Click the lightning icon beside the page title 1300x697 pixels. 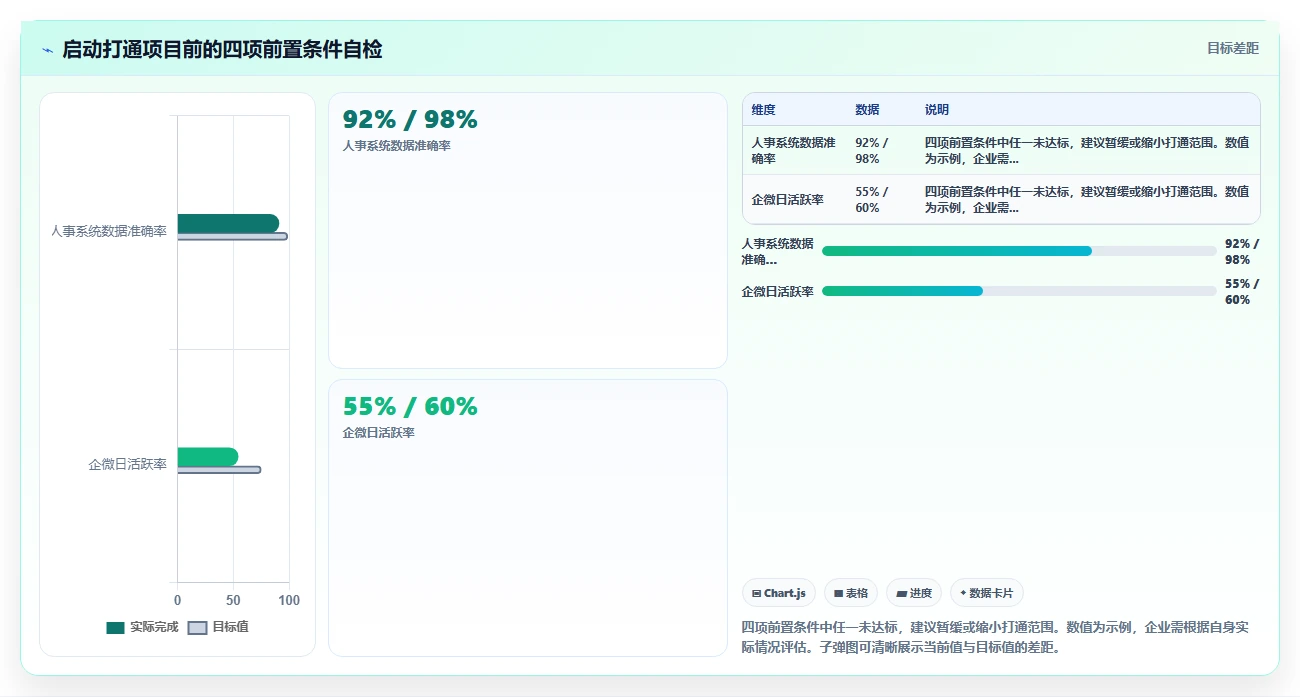click(x=48, y=50)
